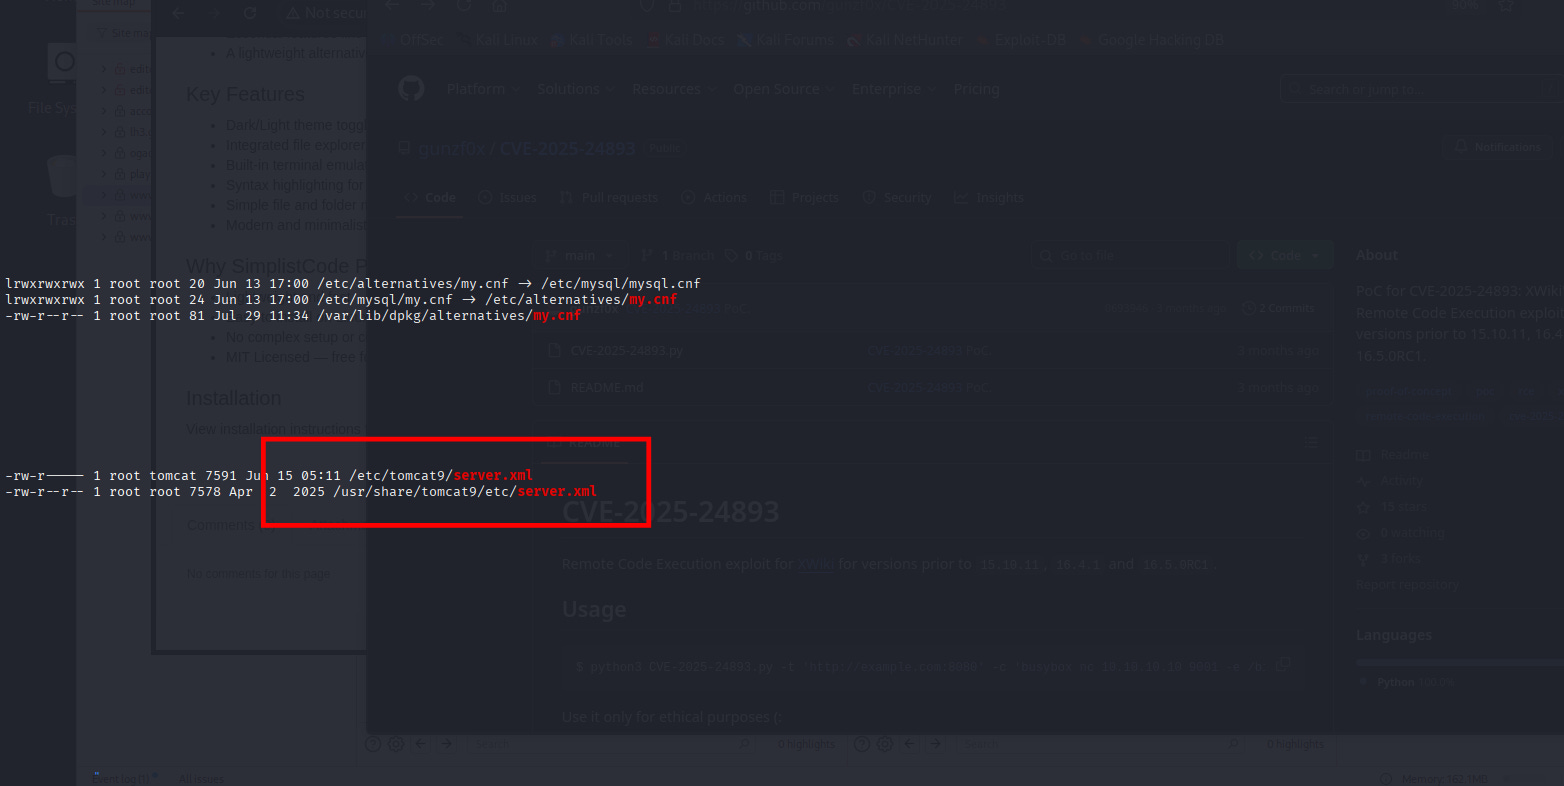
Task: Open the Google Hacking DB bookmark
Action: pyautogui.click(x=1151, y=40)
